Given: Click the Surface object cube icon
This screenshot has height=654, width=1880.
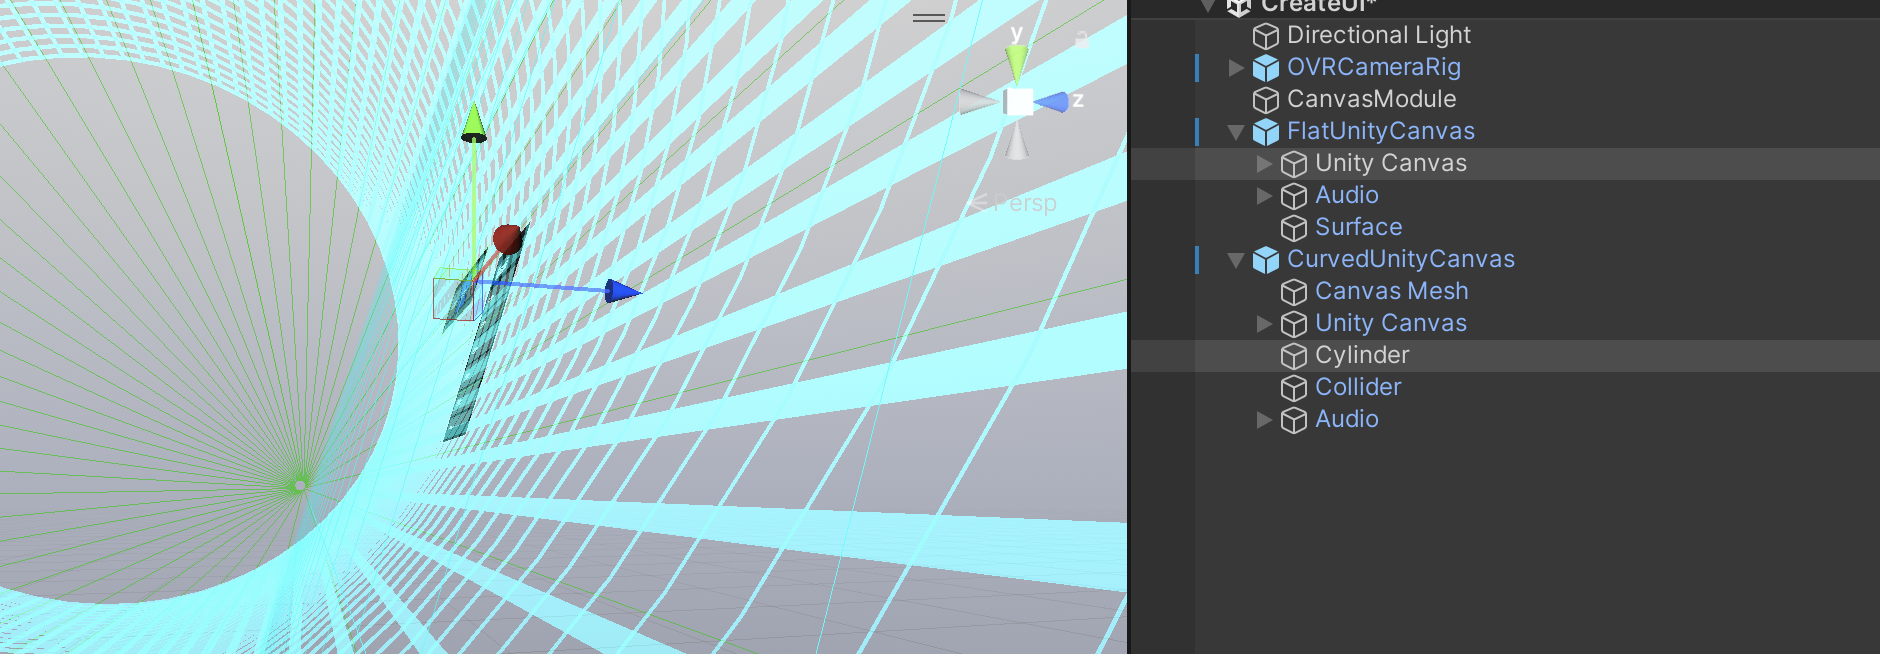Looking at the screenshot, I should click(1294, 228).
